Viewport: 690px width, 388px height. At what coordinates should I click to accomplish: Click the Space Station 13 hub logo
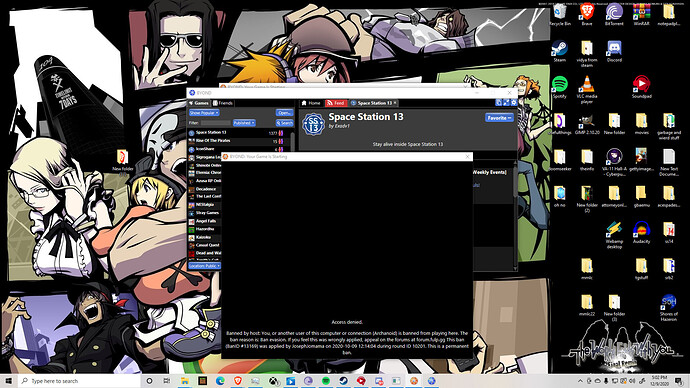point(313,124)
